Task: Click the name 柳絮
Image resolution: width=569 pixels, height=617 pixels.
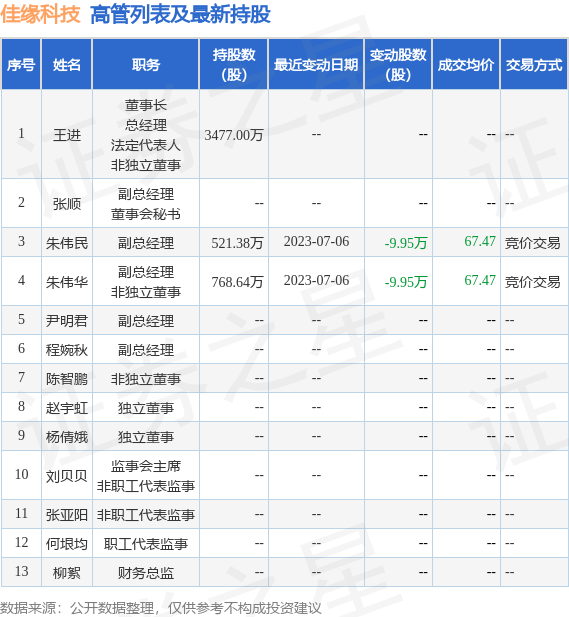Action: tap(67, 573)
